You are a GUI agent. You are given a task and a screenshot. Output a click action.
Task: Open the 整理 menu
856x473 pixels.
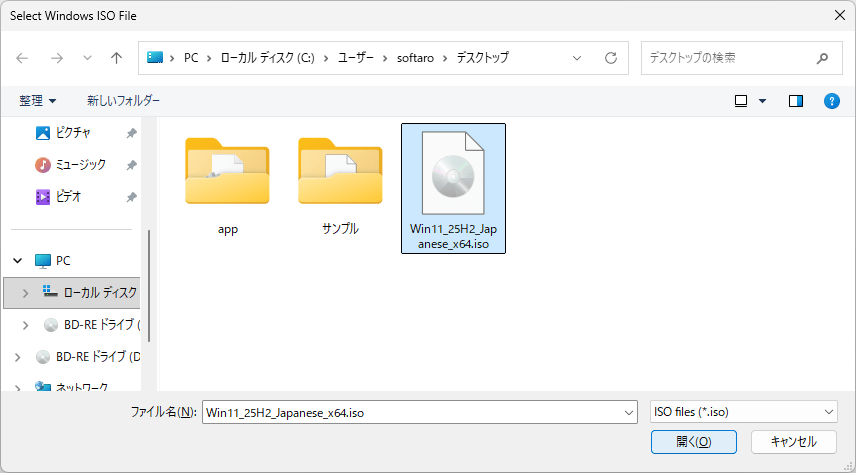coord(38,101)
